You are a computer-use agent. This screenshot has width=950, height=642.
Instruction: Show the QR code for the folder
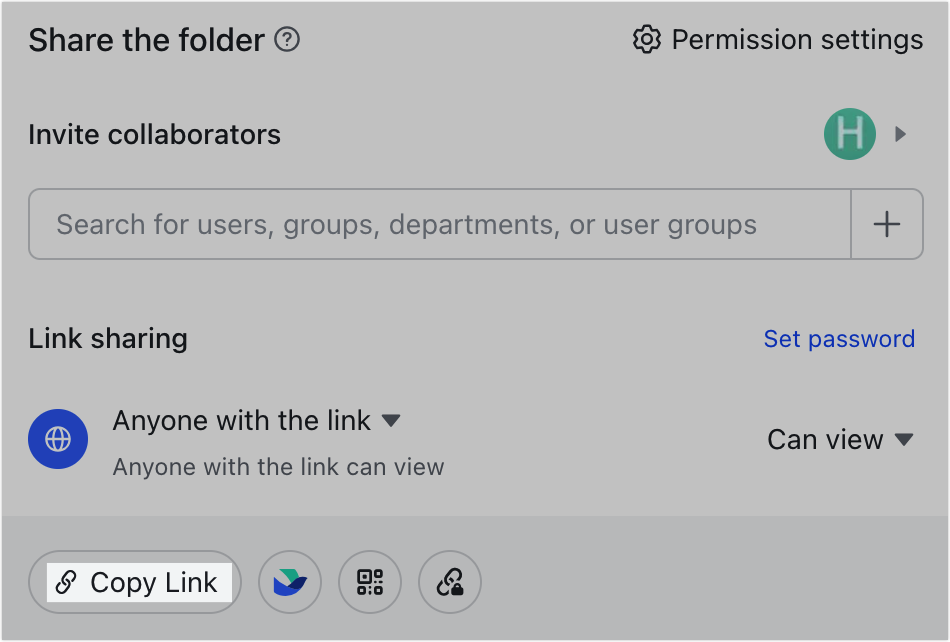pyautogui.click(x=370, y=582)
